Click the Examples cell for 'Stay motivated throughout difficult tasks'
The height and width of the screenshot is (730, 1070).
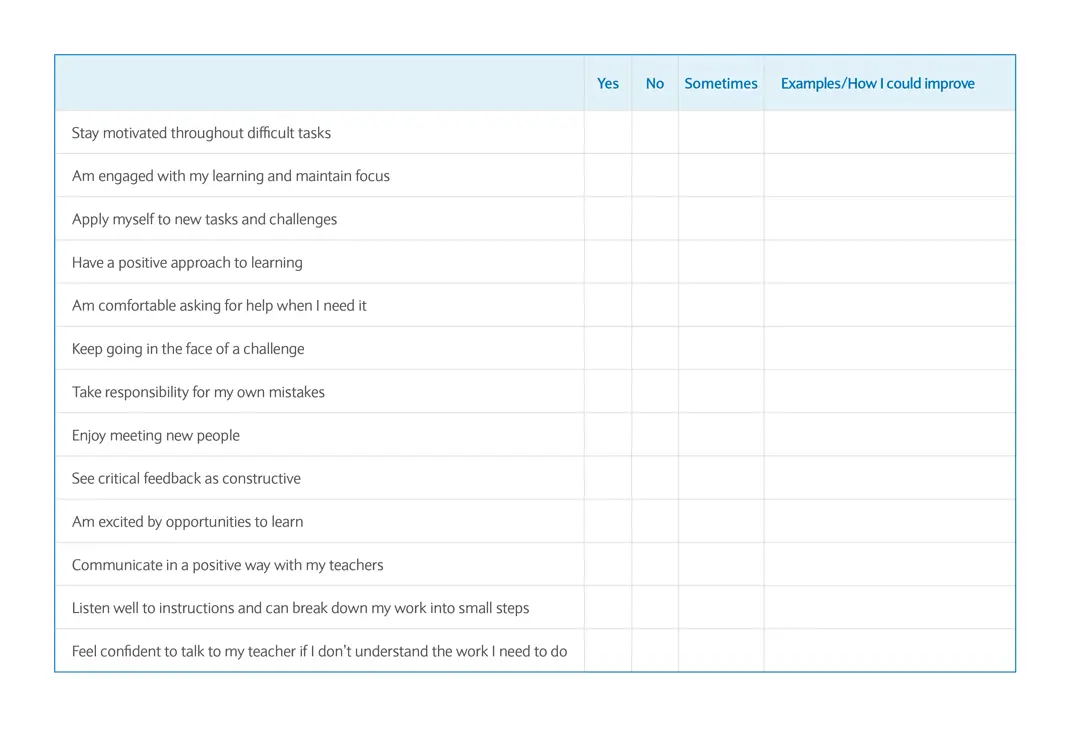(x=889, y=133)
